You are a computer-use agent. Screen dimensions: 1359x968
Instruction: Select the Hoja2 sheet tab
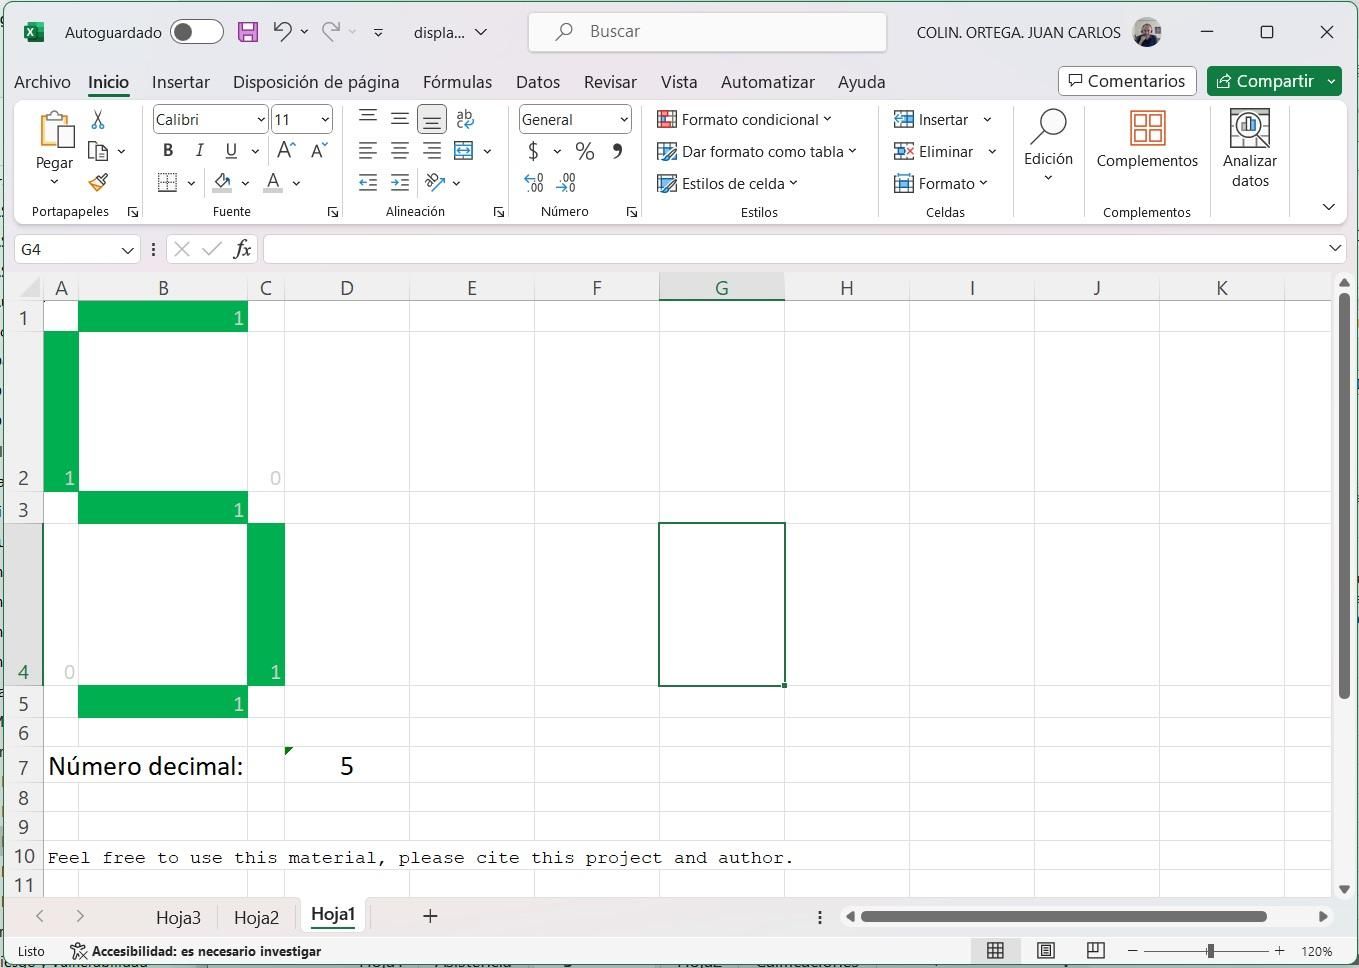[x=256, y=915]
